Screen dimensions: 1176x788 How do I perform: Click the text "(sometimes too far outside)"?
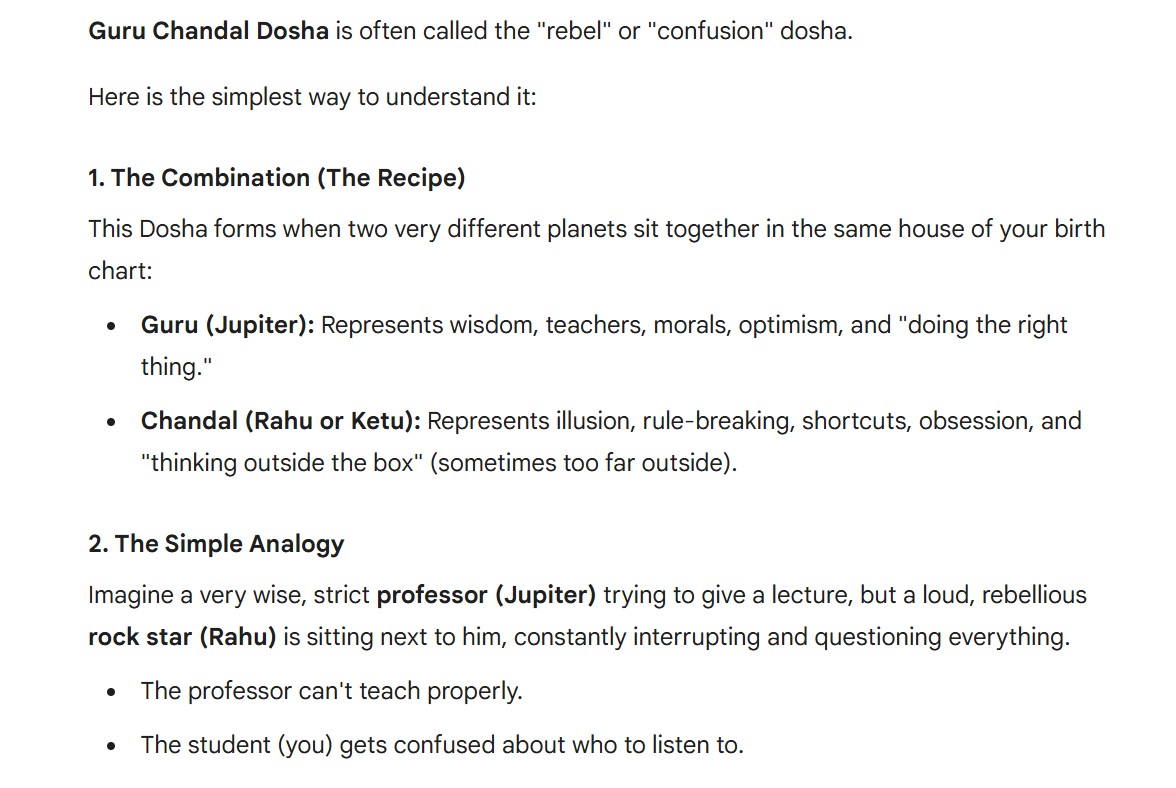(582, 463)
